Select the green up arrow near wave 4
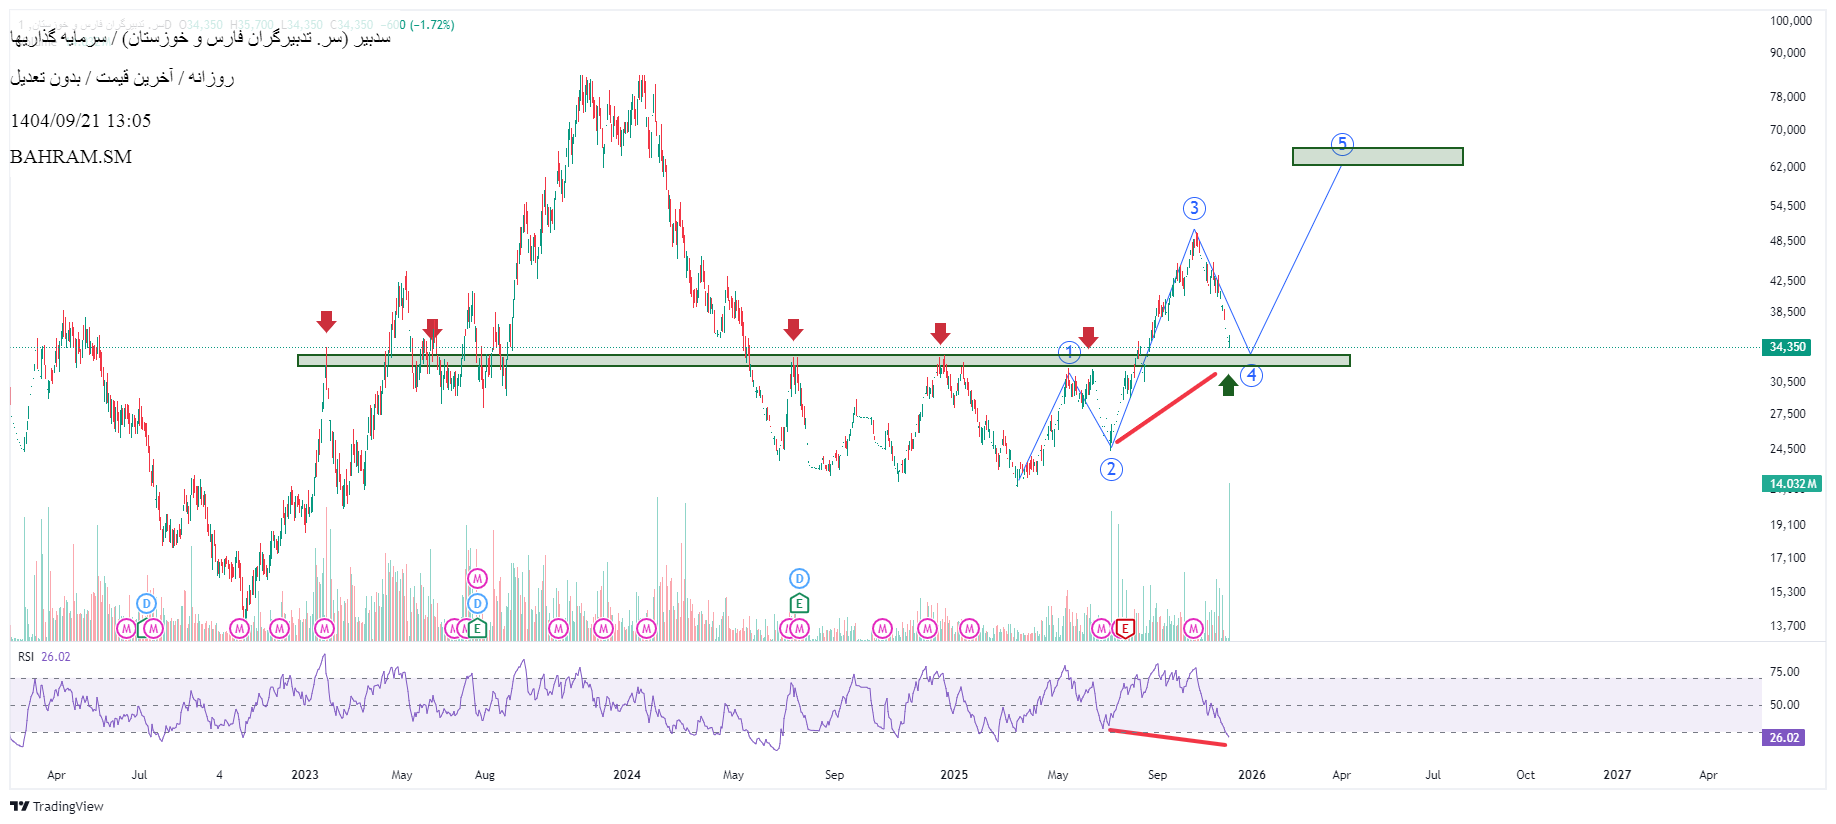This screenshot has width=1836, height=824. click(1228, 384)
